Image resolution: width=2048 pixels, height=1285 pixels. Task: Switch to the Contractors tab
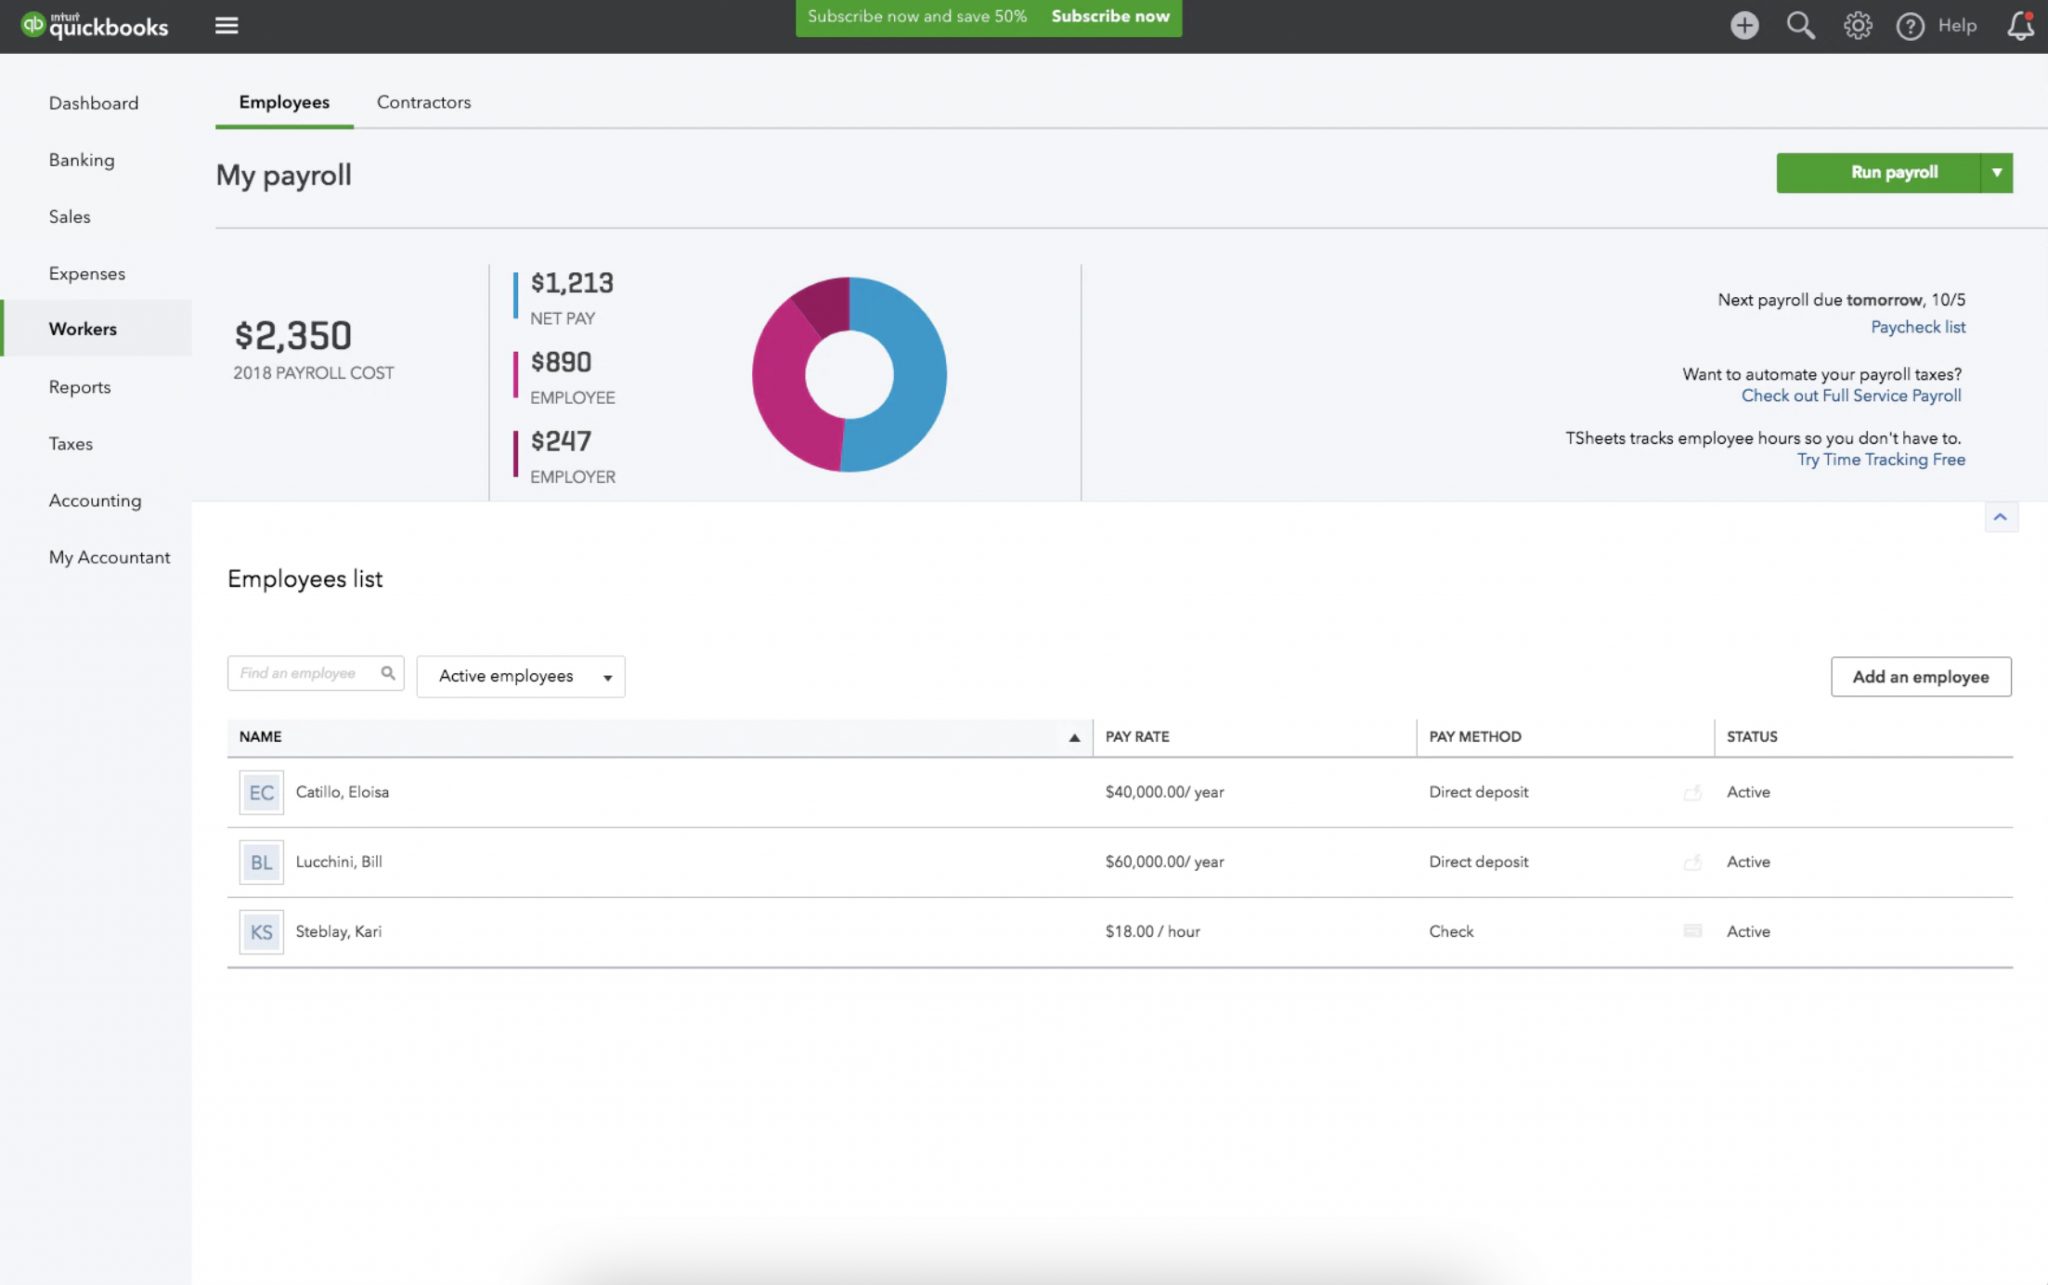click(x=423, y=101)
